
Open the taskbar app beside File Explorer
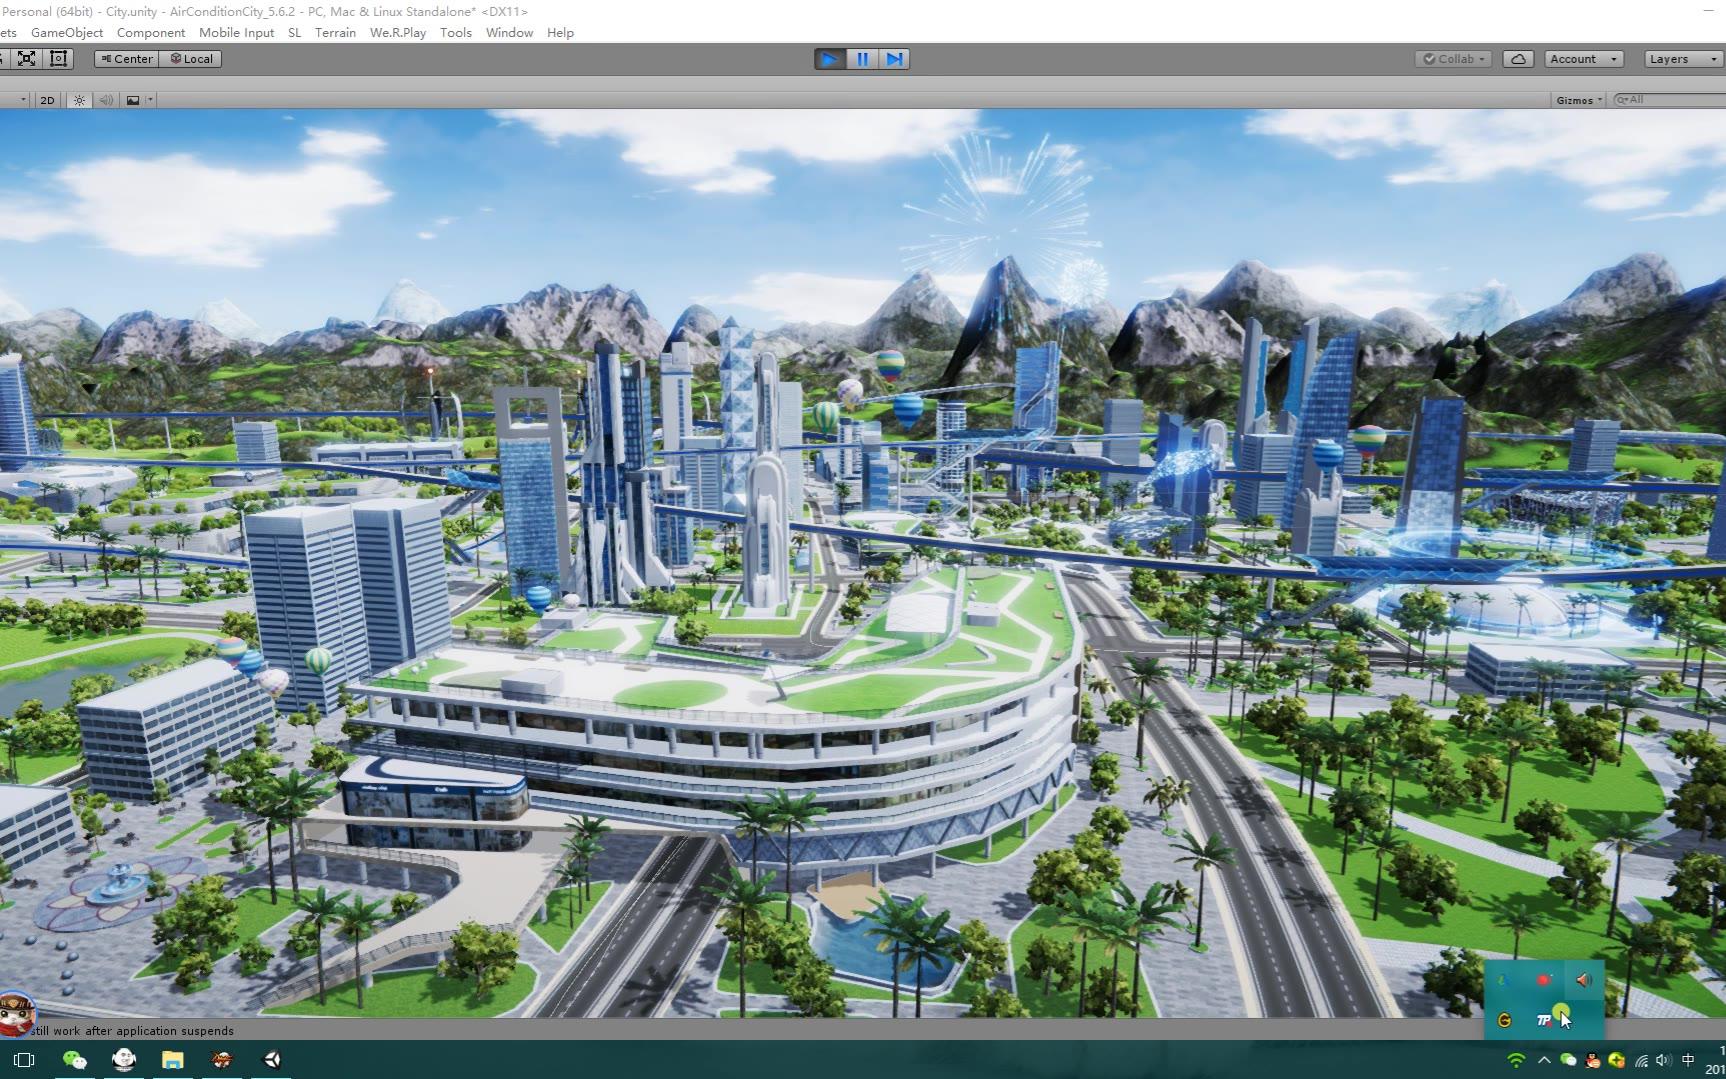[x=222, y=1060]
